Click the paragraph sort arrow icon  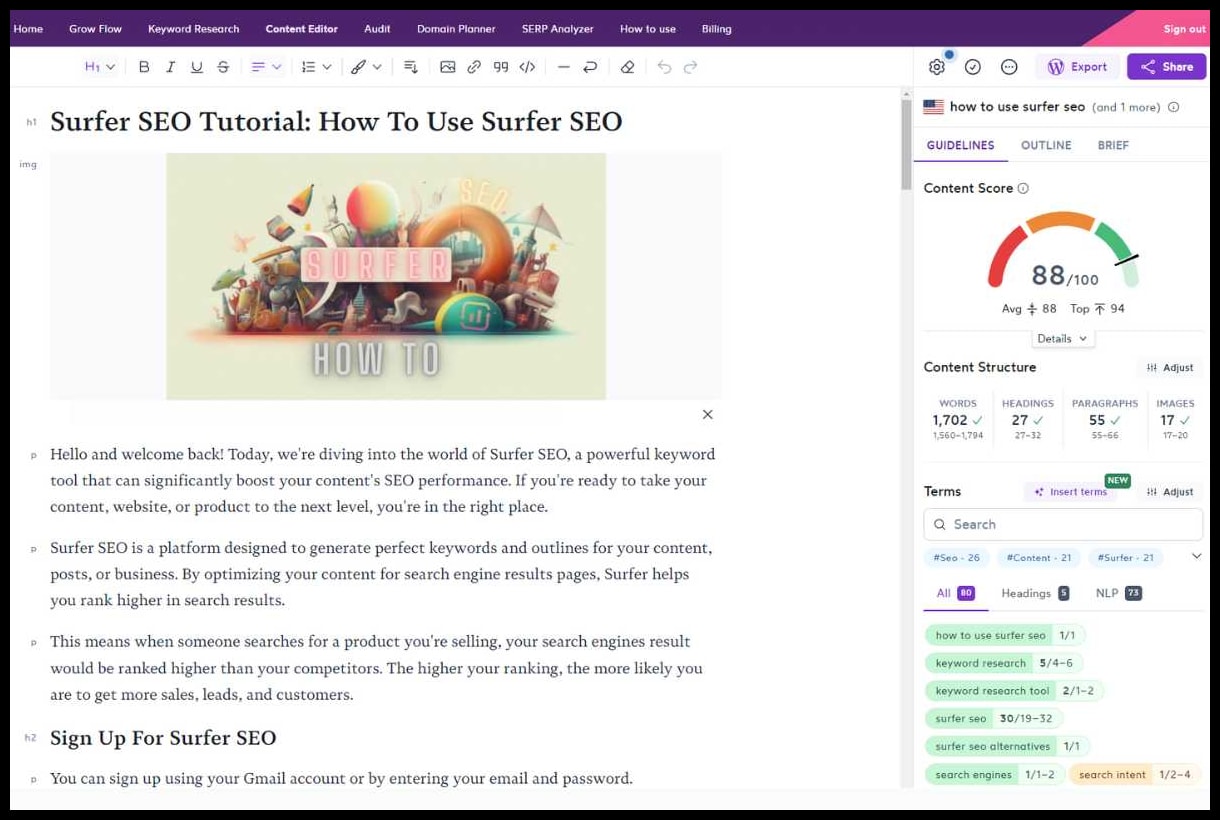coord(411,67)
